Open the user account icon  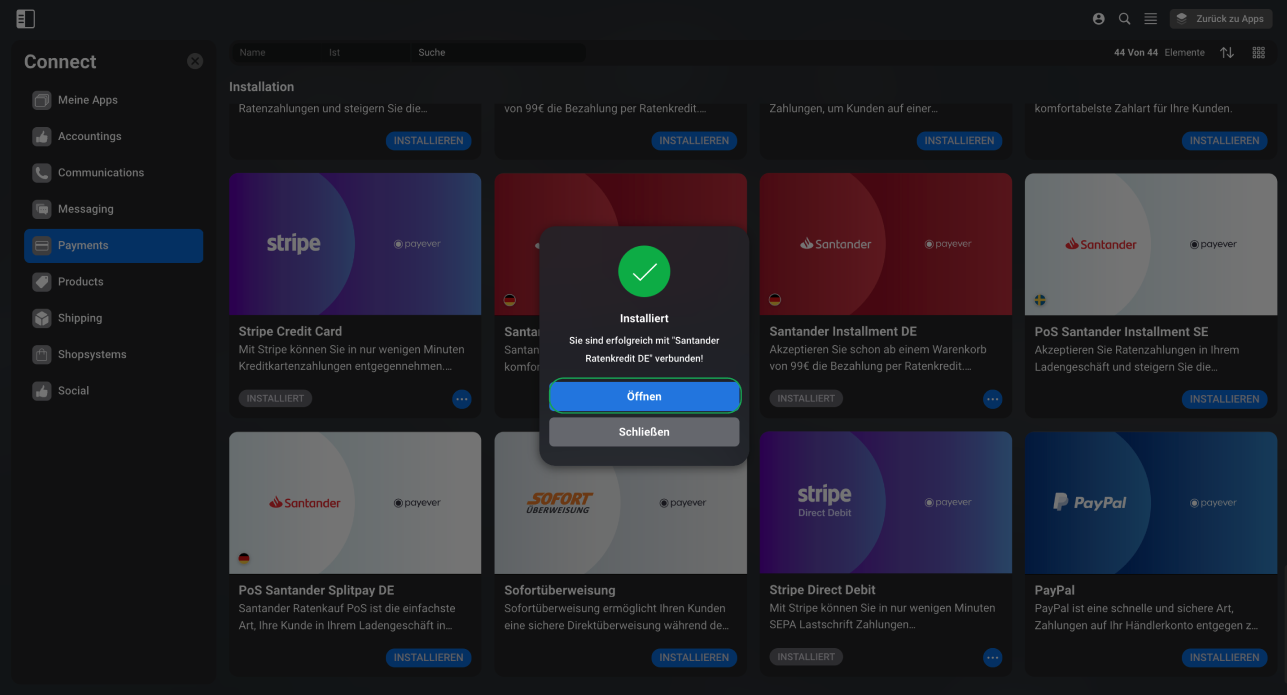1099,19
